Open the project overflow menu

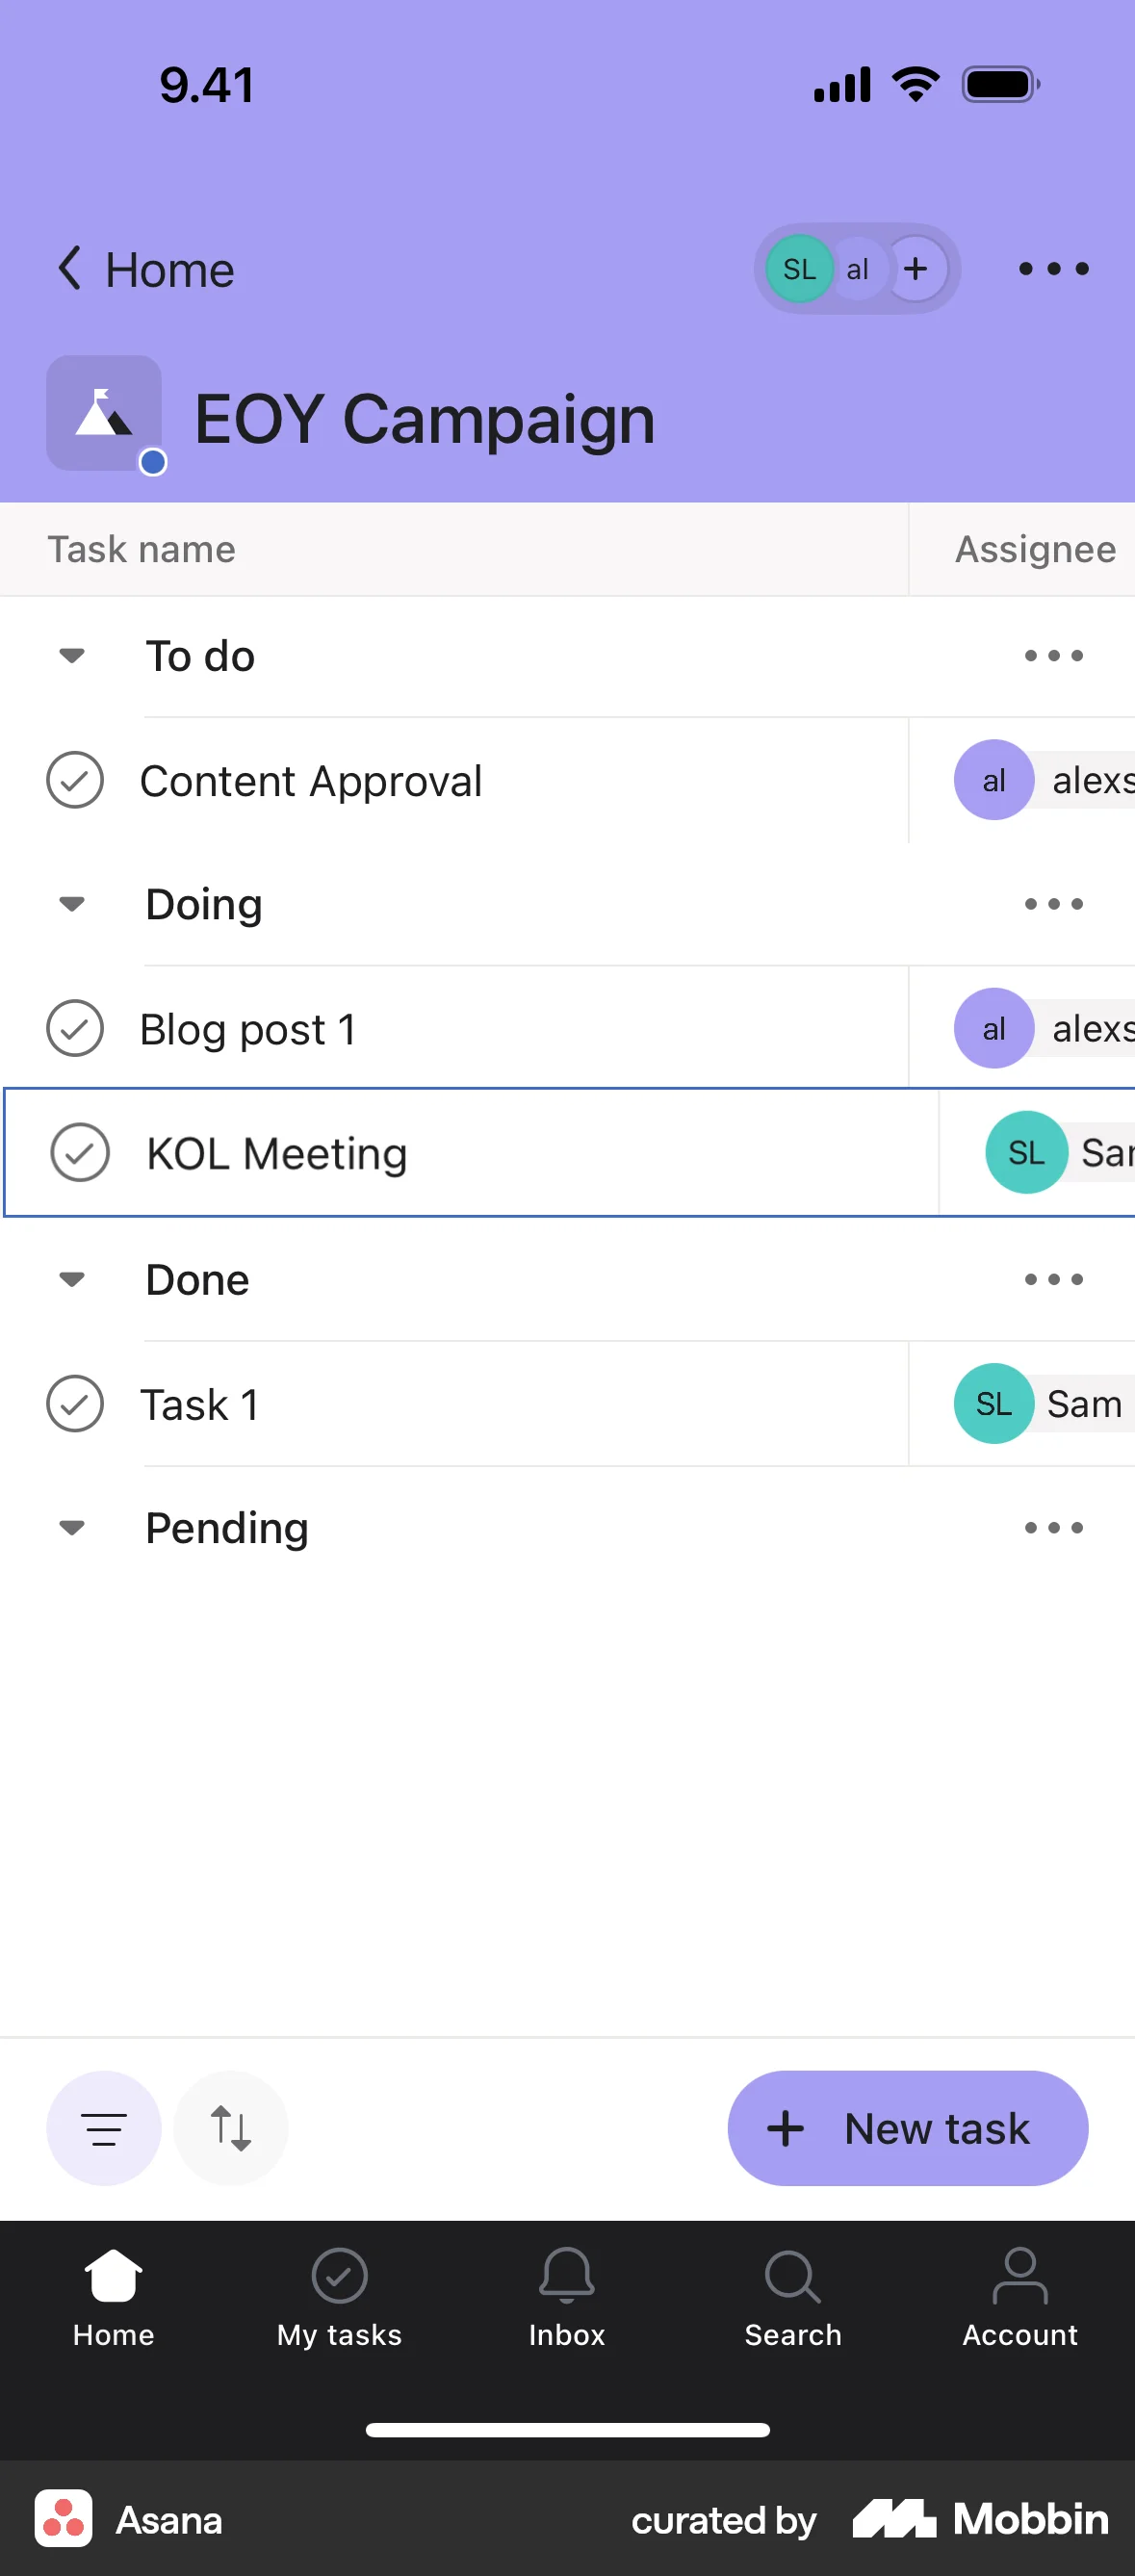pos(1053,268)
